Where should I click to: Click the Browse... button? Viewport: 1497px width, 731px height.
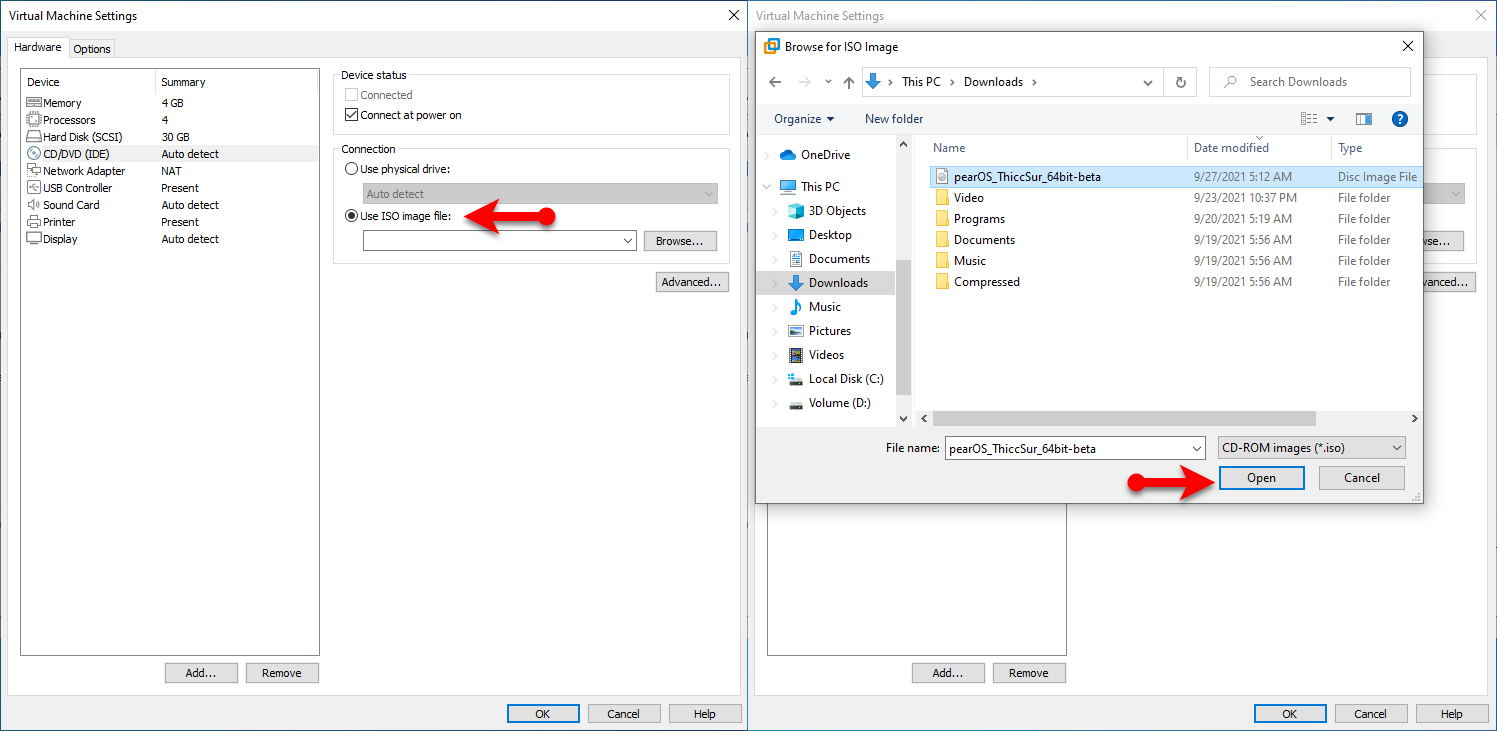[680, 241]
